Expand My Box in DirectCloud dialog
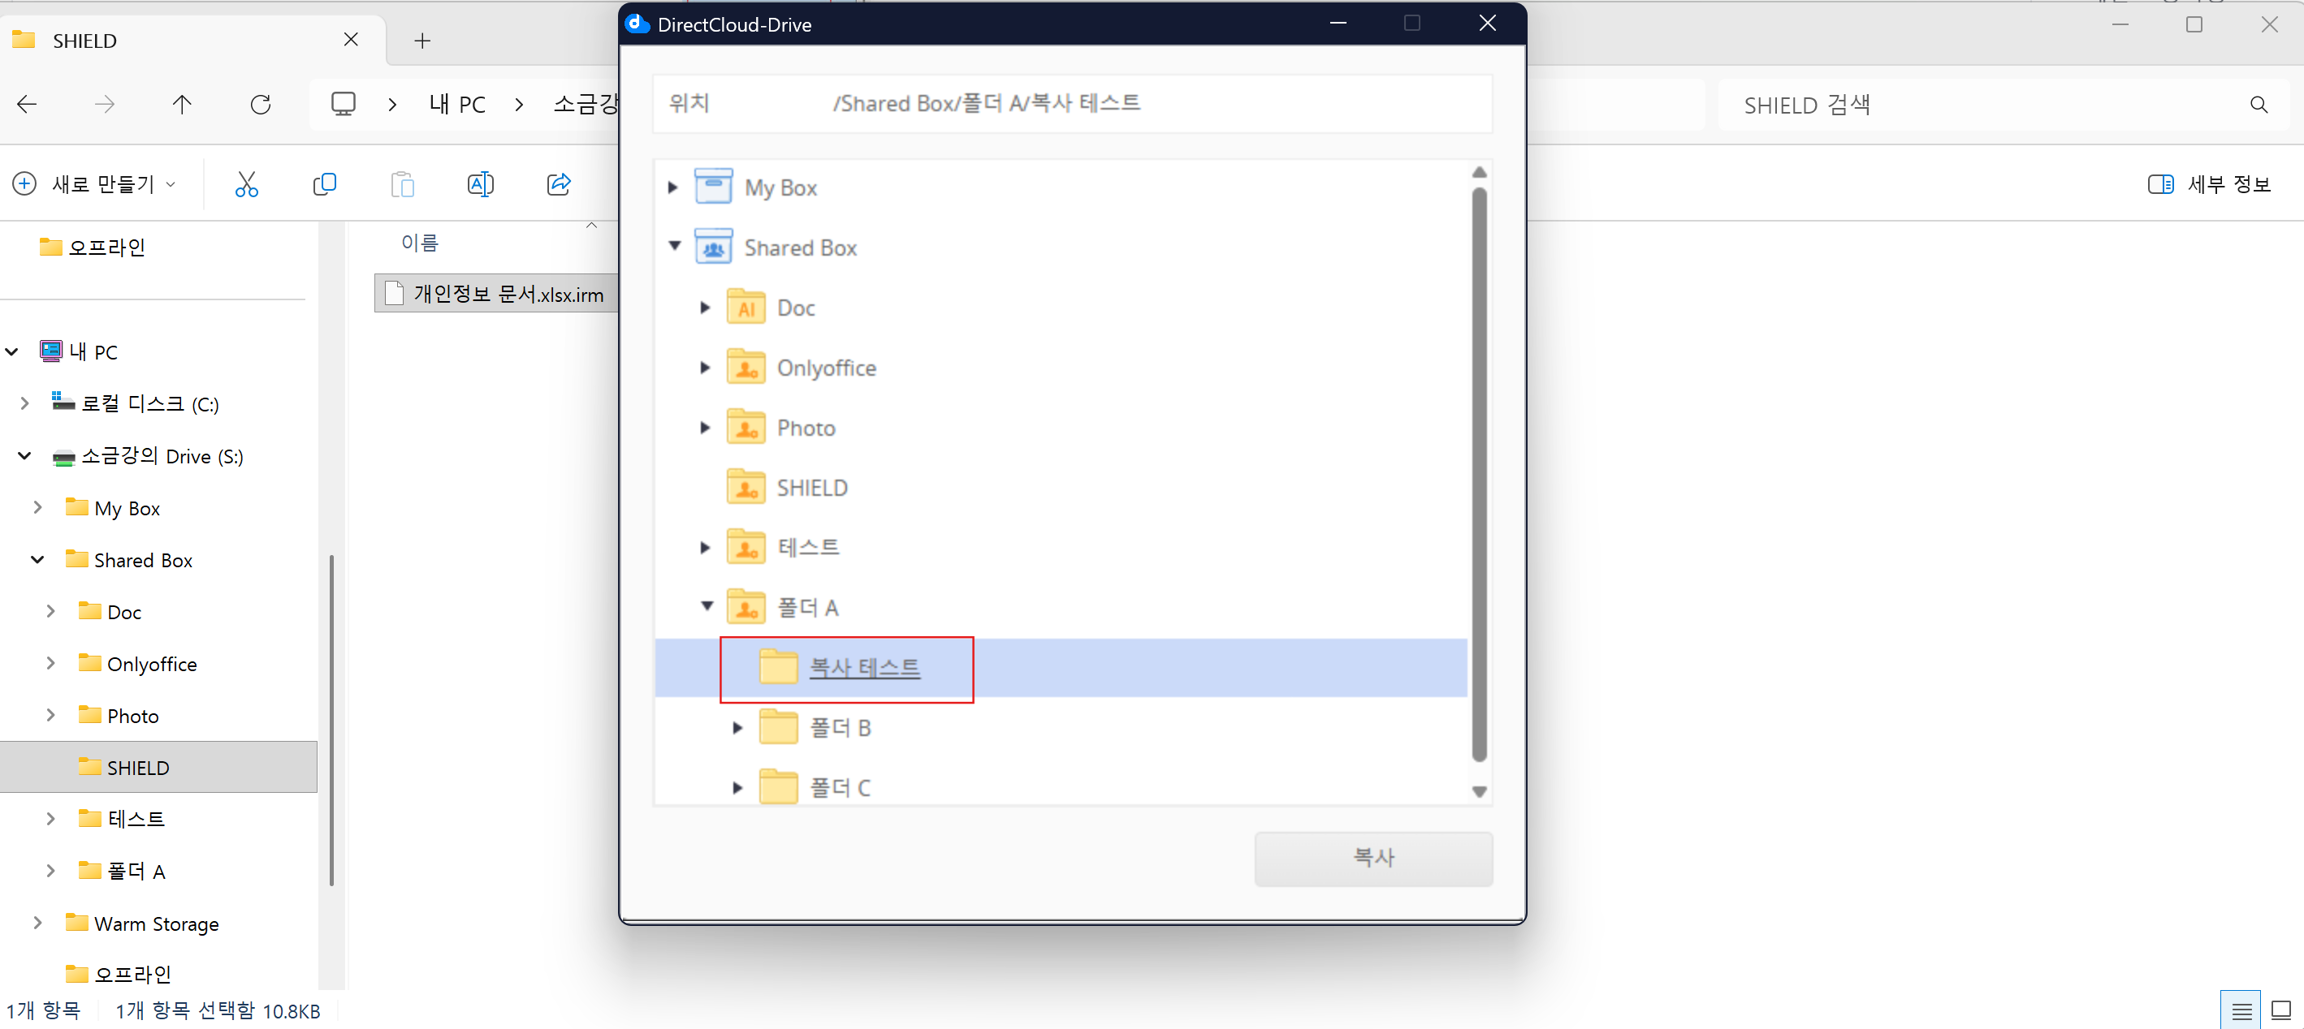This screenshot has width=2304, height=1029. 673,187
